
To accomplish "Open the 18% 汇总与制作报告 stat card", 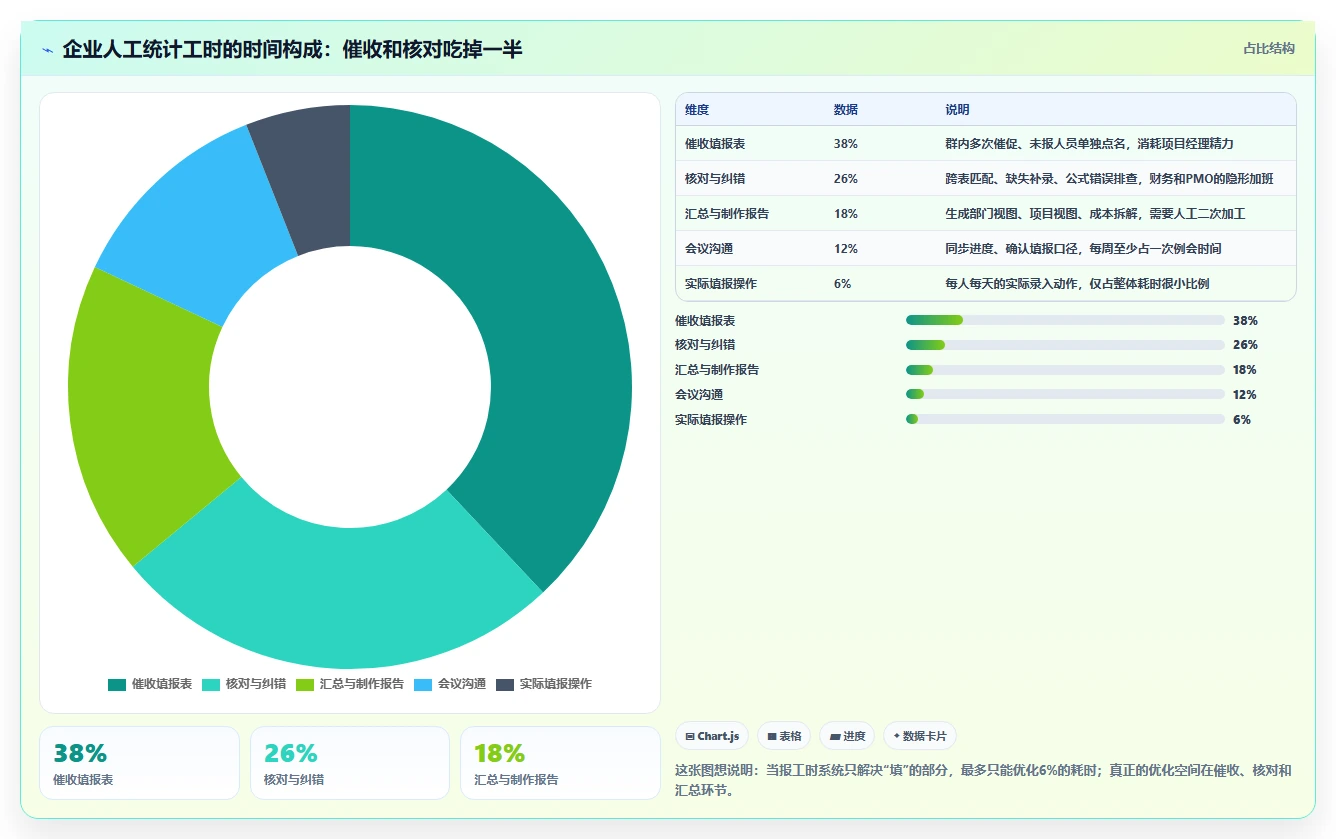I will 560,763.
